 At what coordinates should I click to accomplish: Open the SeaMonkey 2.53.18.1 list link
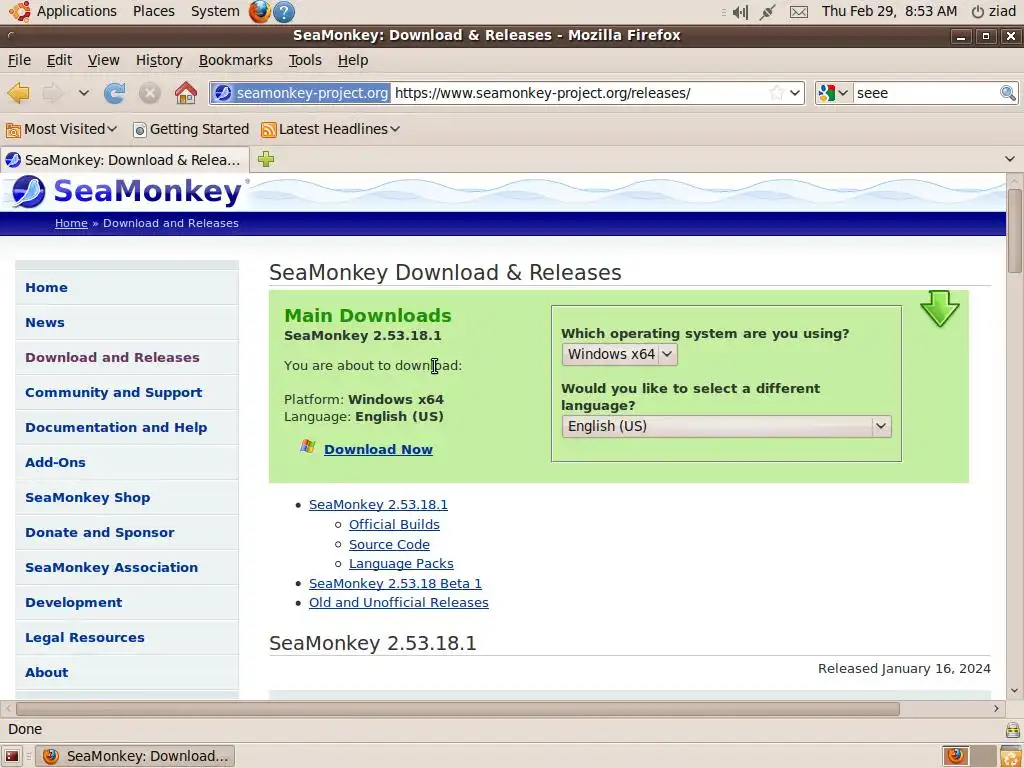(x=378, y=505)
